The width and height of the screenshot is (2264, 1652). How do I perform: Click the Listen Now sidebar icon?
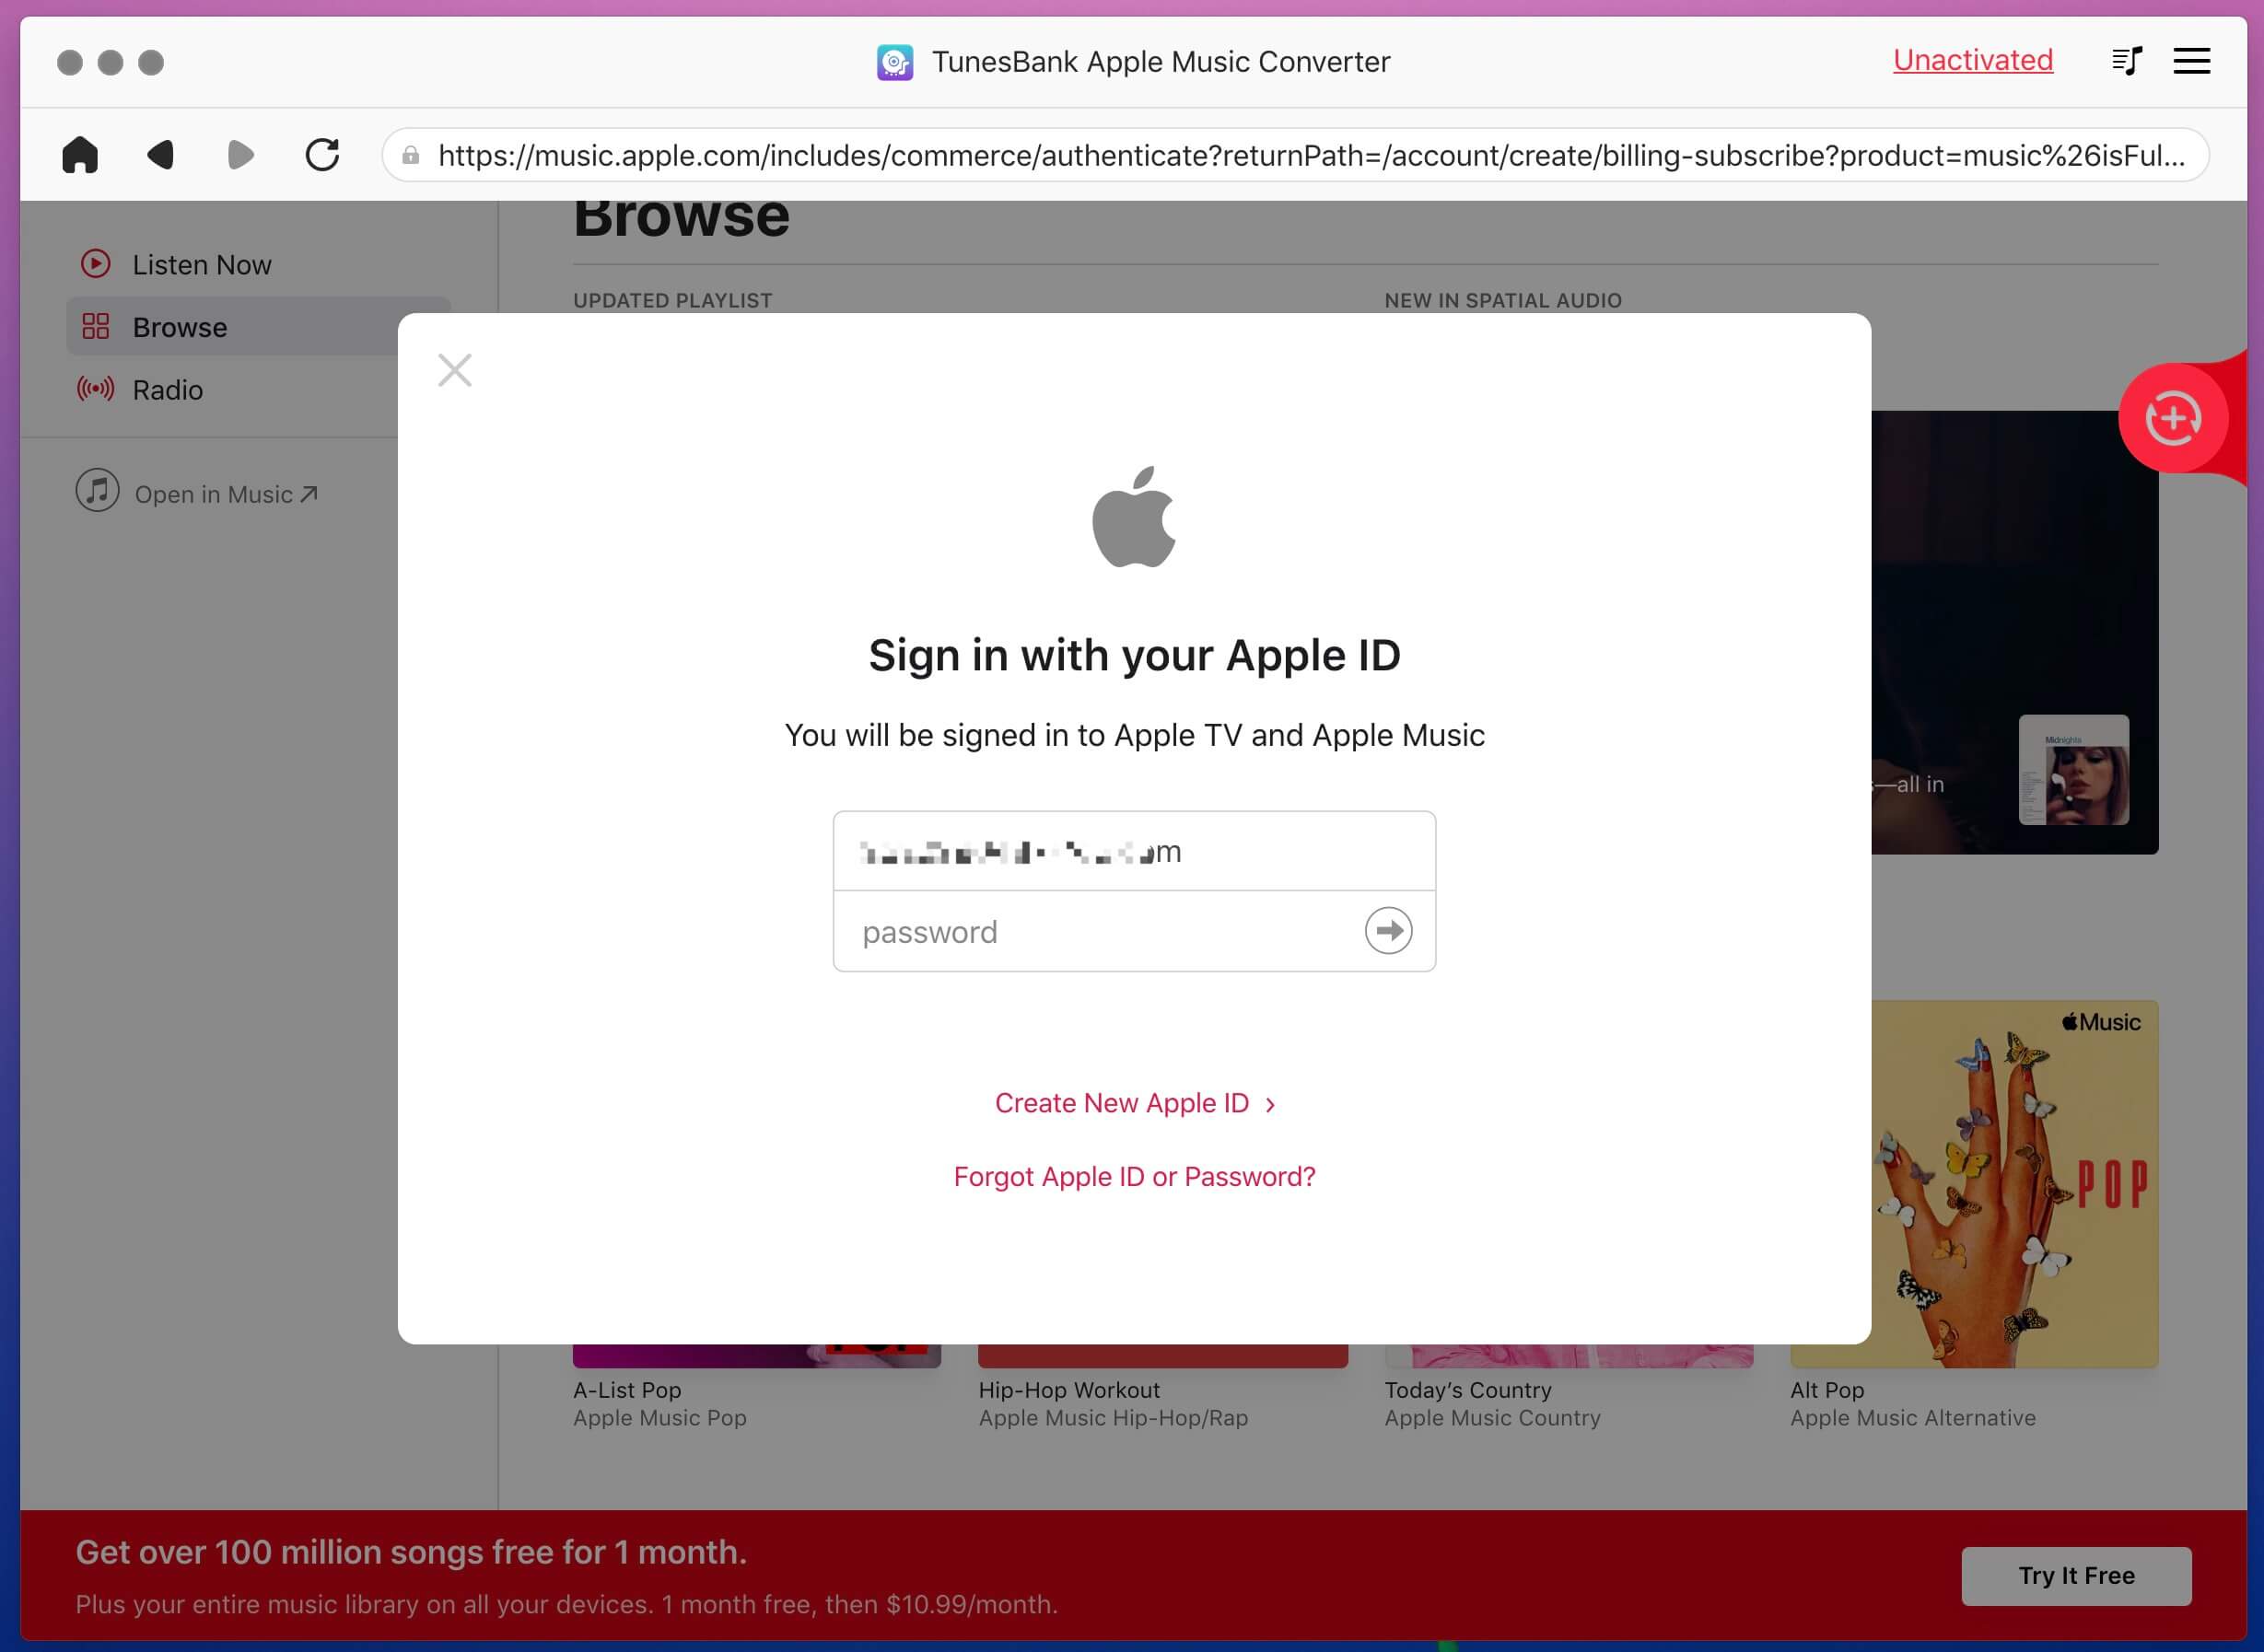[x=97, y=265]
